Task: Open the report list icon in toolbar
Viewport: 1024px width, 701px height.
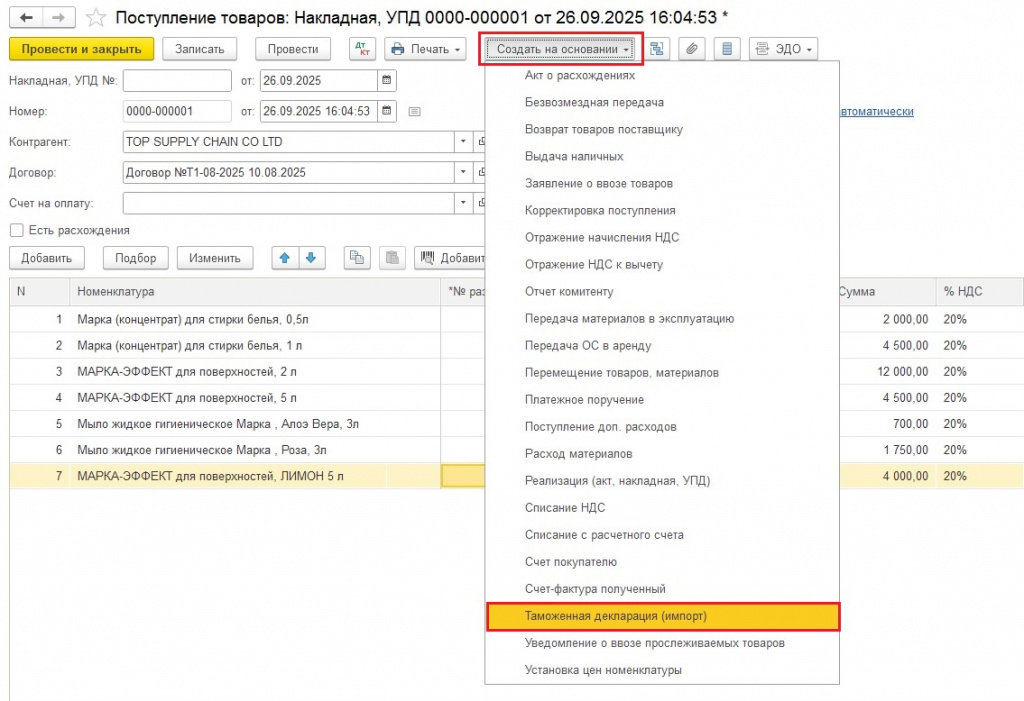Action: tap(727, 49)
